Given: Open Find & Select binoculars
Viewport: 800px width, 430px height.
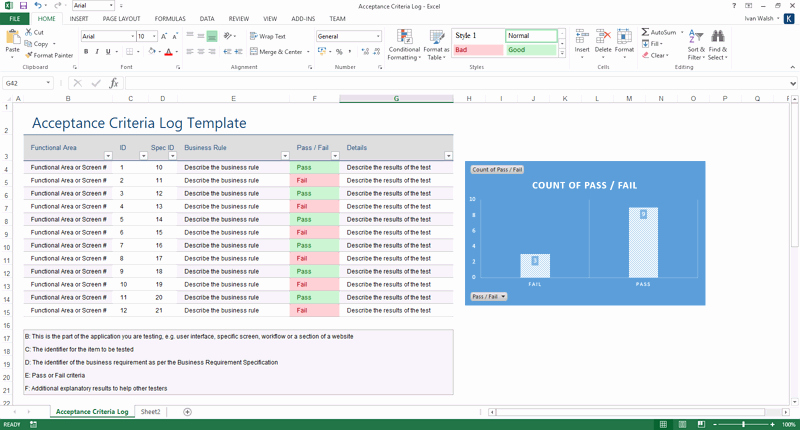Looking at the screenshot, I should 718,45.
